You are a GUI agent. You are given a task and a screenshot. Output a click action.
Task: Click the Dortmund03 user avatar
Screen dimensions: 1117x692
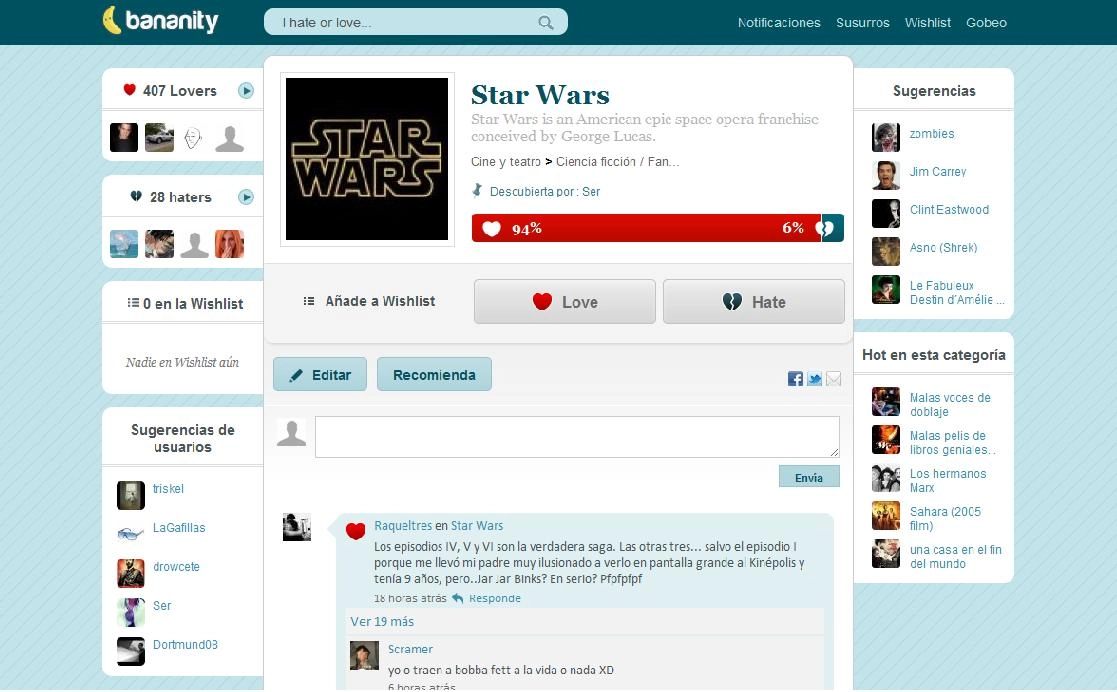click(131, 651)
